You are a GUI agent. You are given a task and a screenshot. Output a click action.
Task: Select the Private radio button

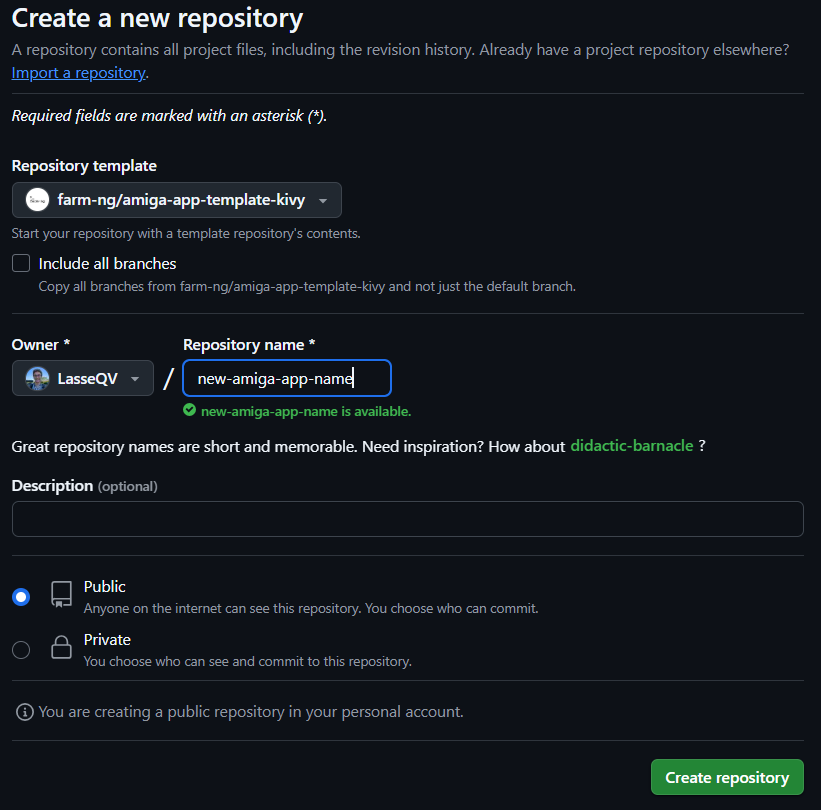(x=21, y=650)
